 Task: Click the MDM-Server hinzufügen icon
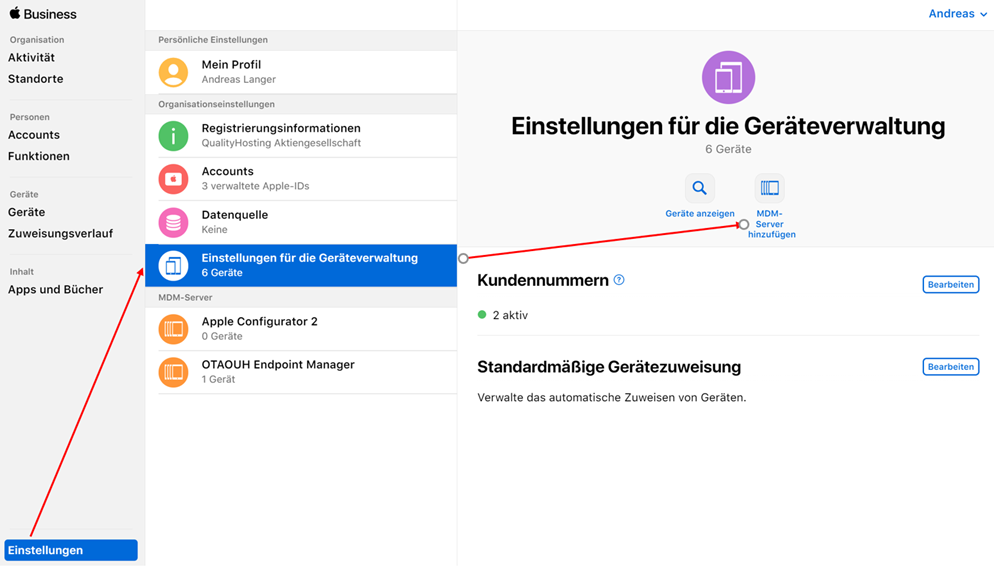pyautogui.click(x=770, y=188)
